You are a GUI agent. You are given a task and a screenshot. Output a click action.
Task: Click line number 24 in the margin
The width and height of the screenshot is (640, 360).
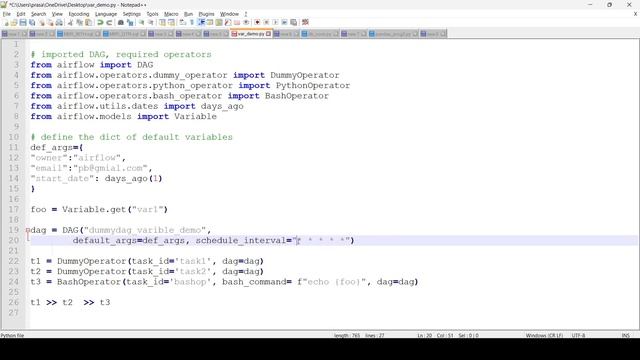coord(13,282)
